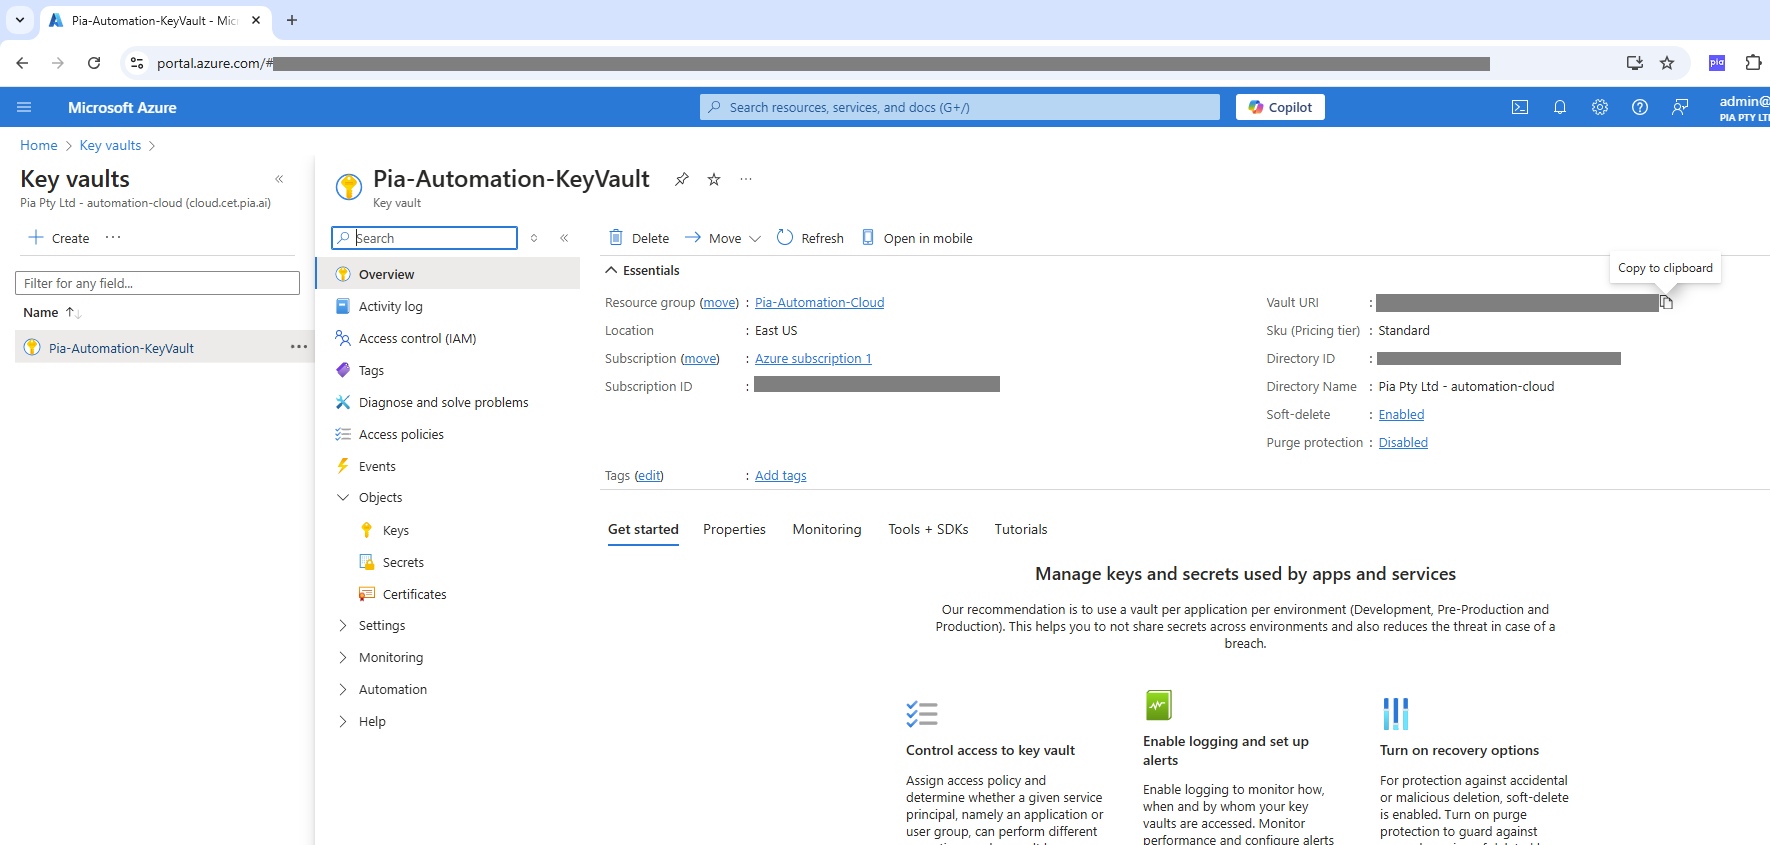Viewport: 1770px width, 845px height.
Task: Copy the Vault URI to clipboard
Action: [x=1666, y=302]
